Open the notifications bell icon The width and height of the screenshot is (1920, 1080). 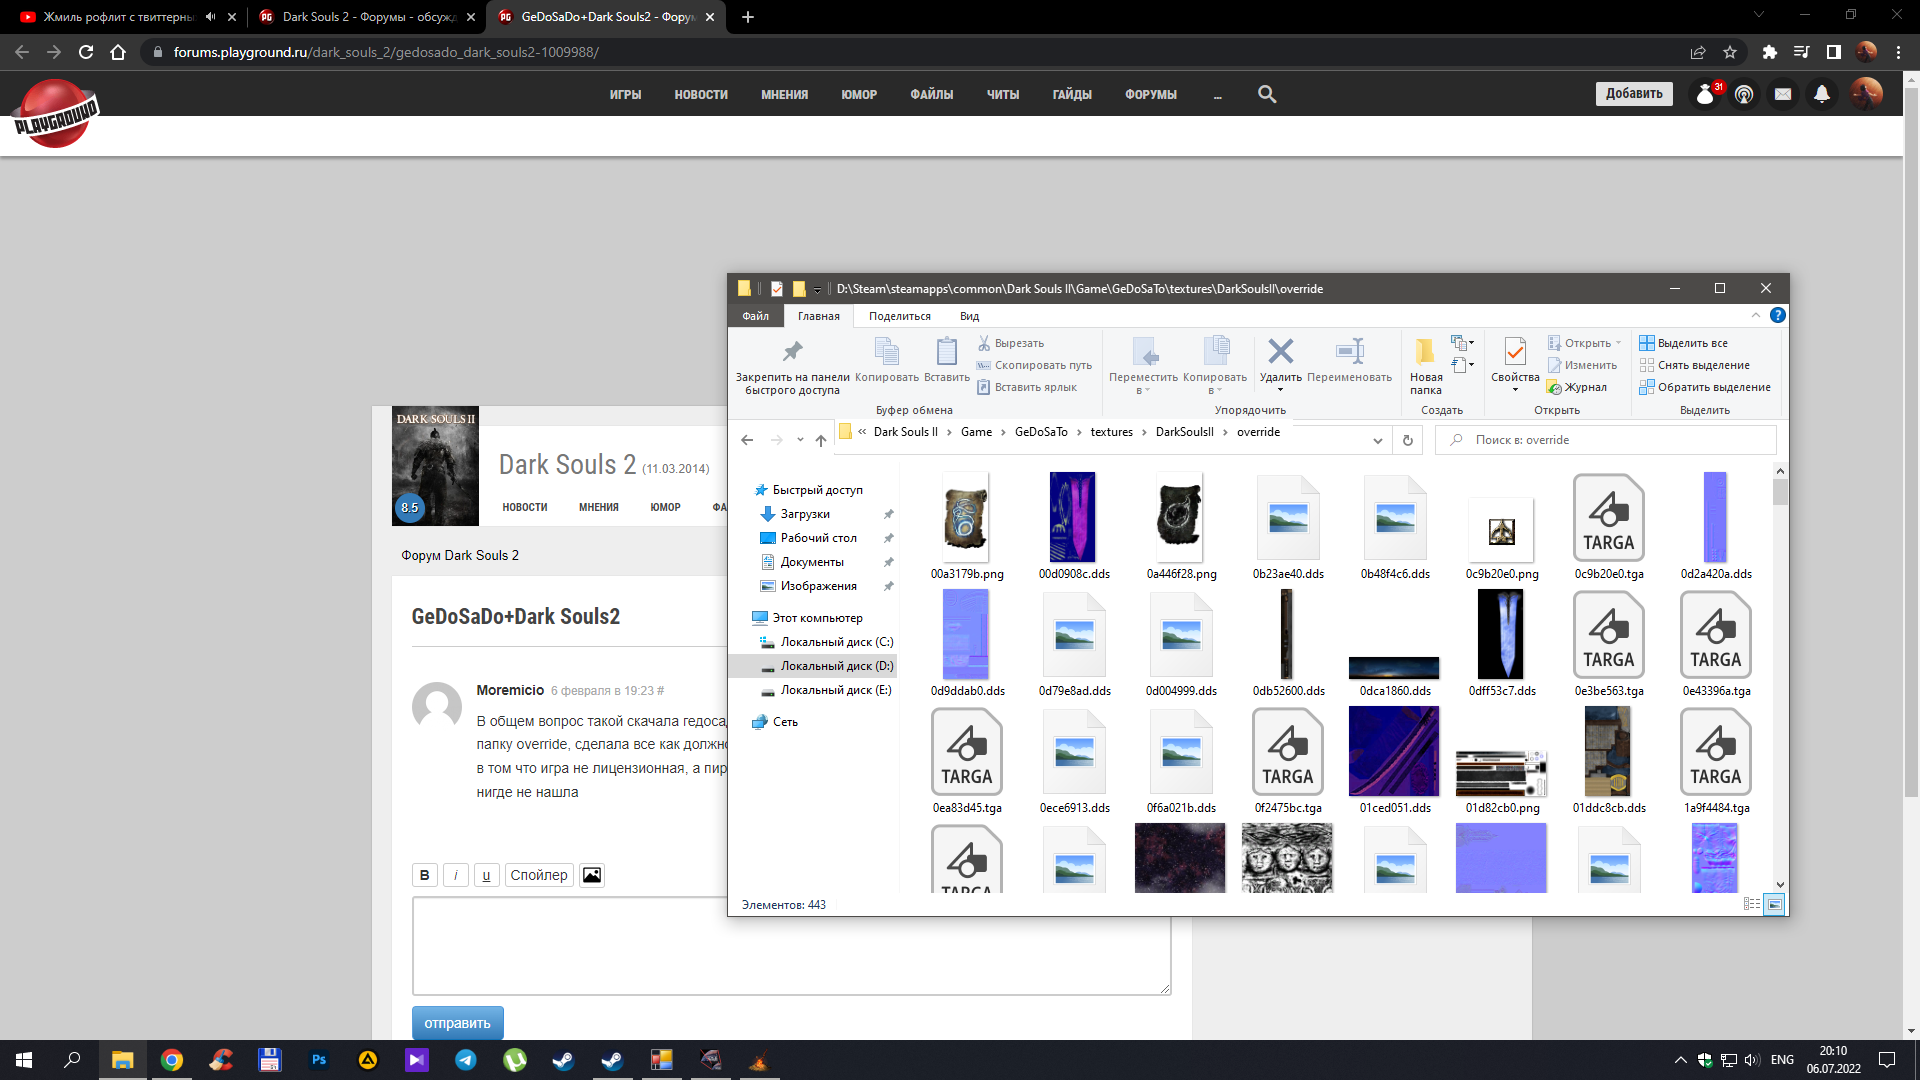[1822, 94]
